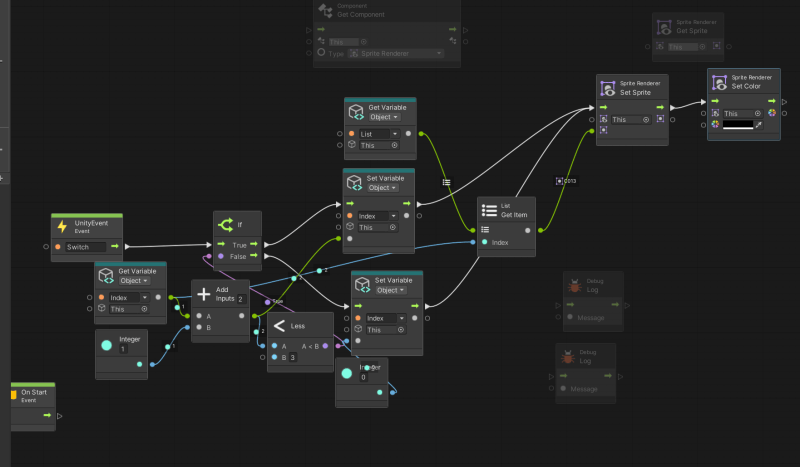Click the Get Component node icon

(325, 11)
